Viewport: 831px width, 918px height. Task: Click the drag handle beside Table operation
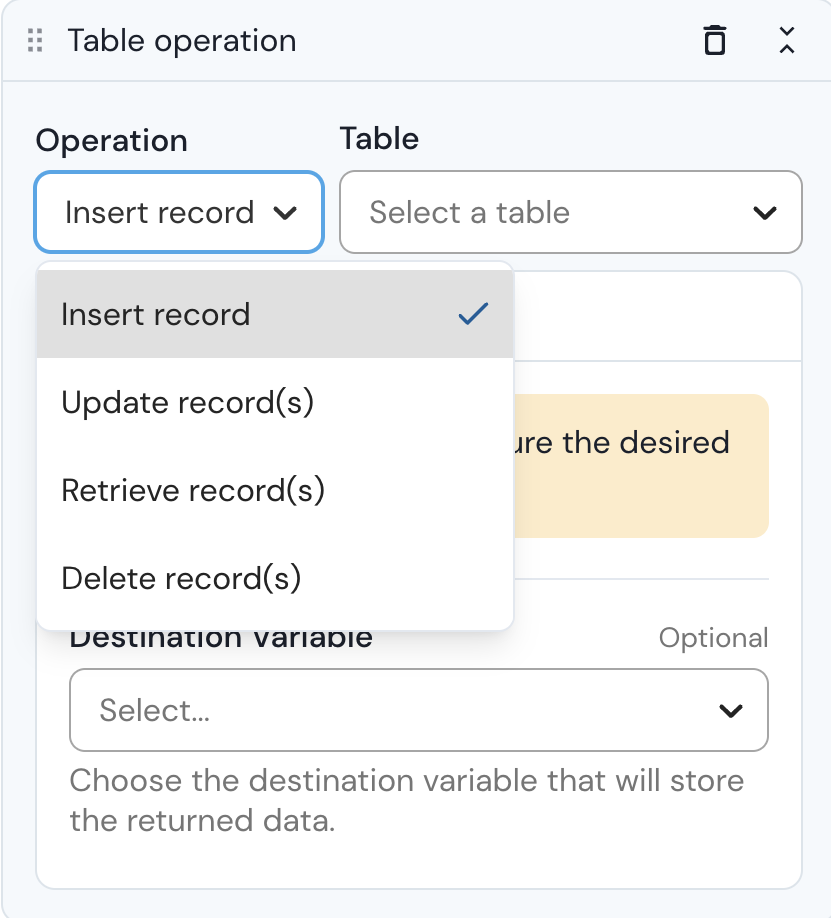36,41
